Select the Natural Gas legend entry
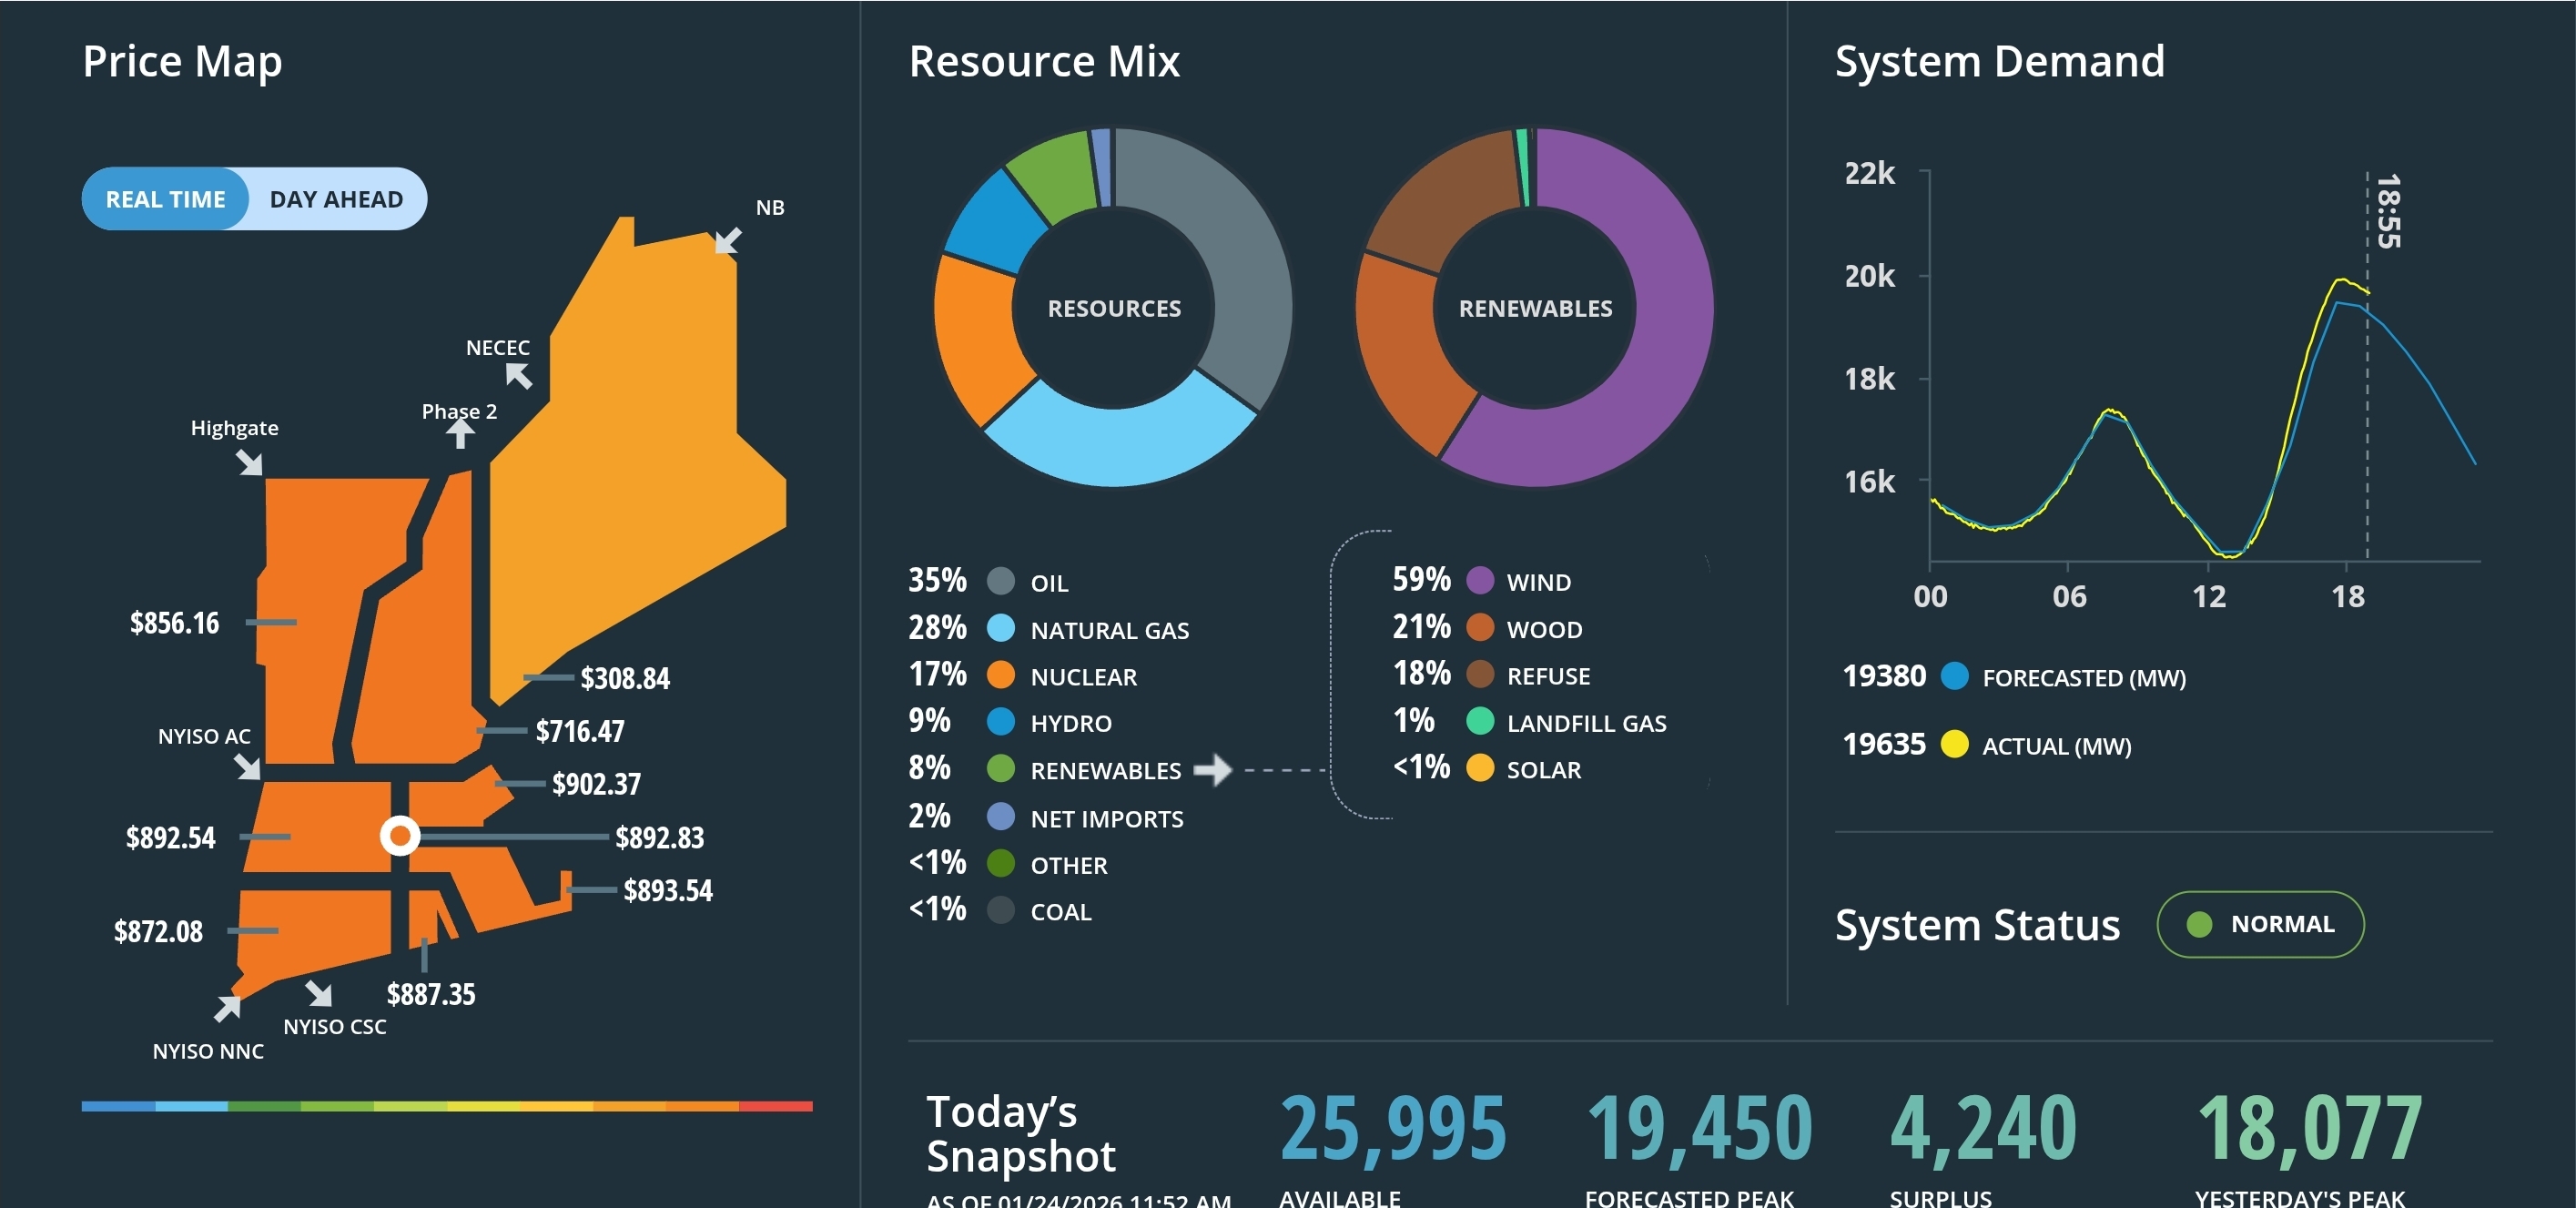The image size is (2576, 1208). point(1109,630)
